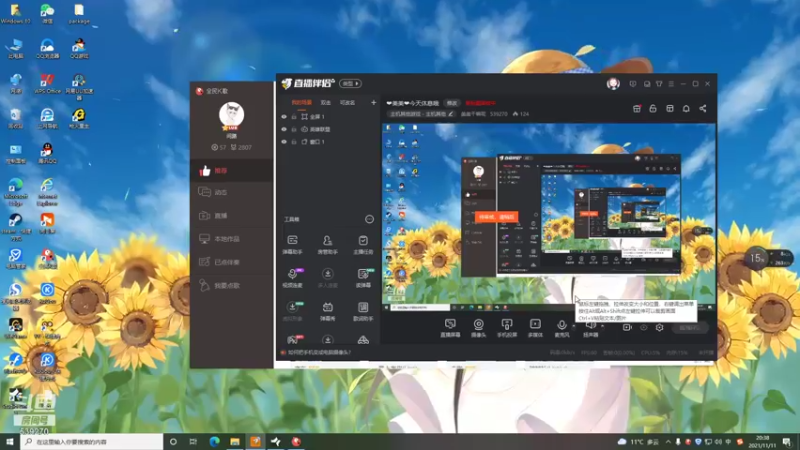Open PK tool icon in toolbox
The height and width of the screenshot is (450, 800).
coord(293,340)
